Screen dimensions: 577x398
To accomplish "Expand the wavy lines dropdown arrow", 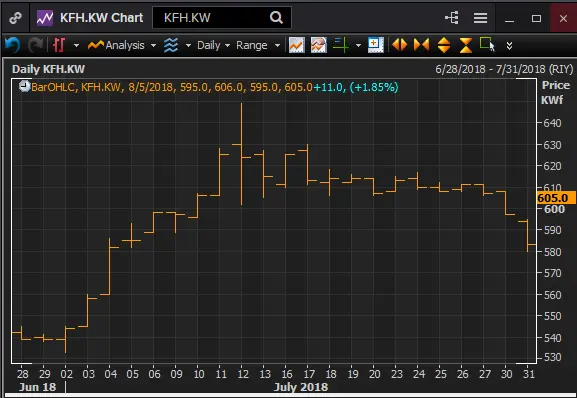I will click(x=188, y=46).
